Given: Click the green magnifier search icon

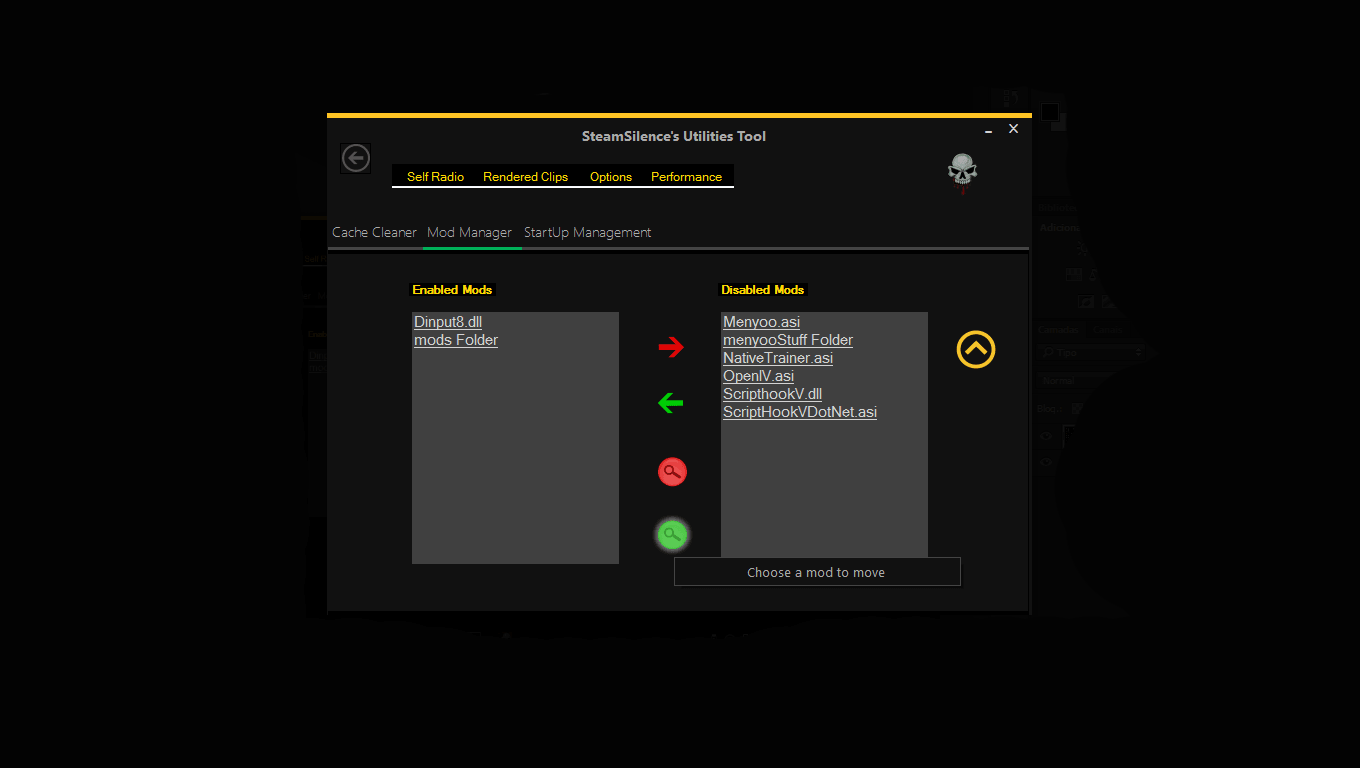Looking at the screenshot, I should click(672, 535).
